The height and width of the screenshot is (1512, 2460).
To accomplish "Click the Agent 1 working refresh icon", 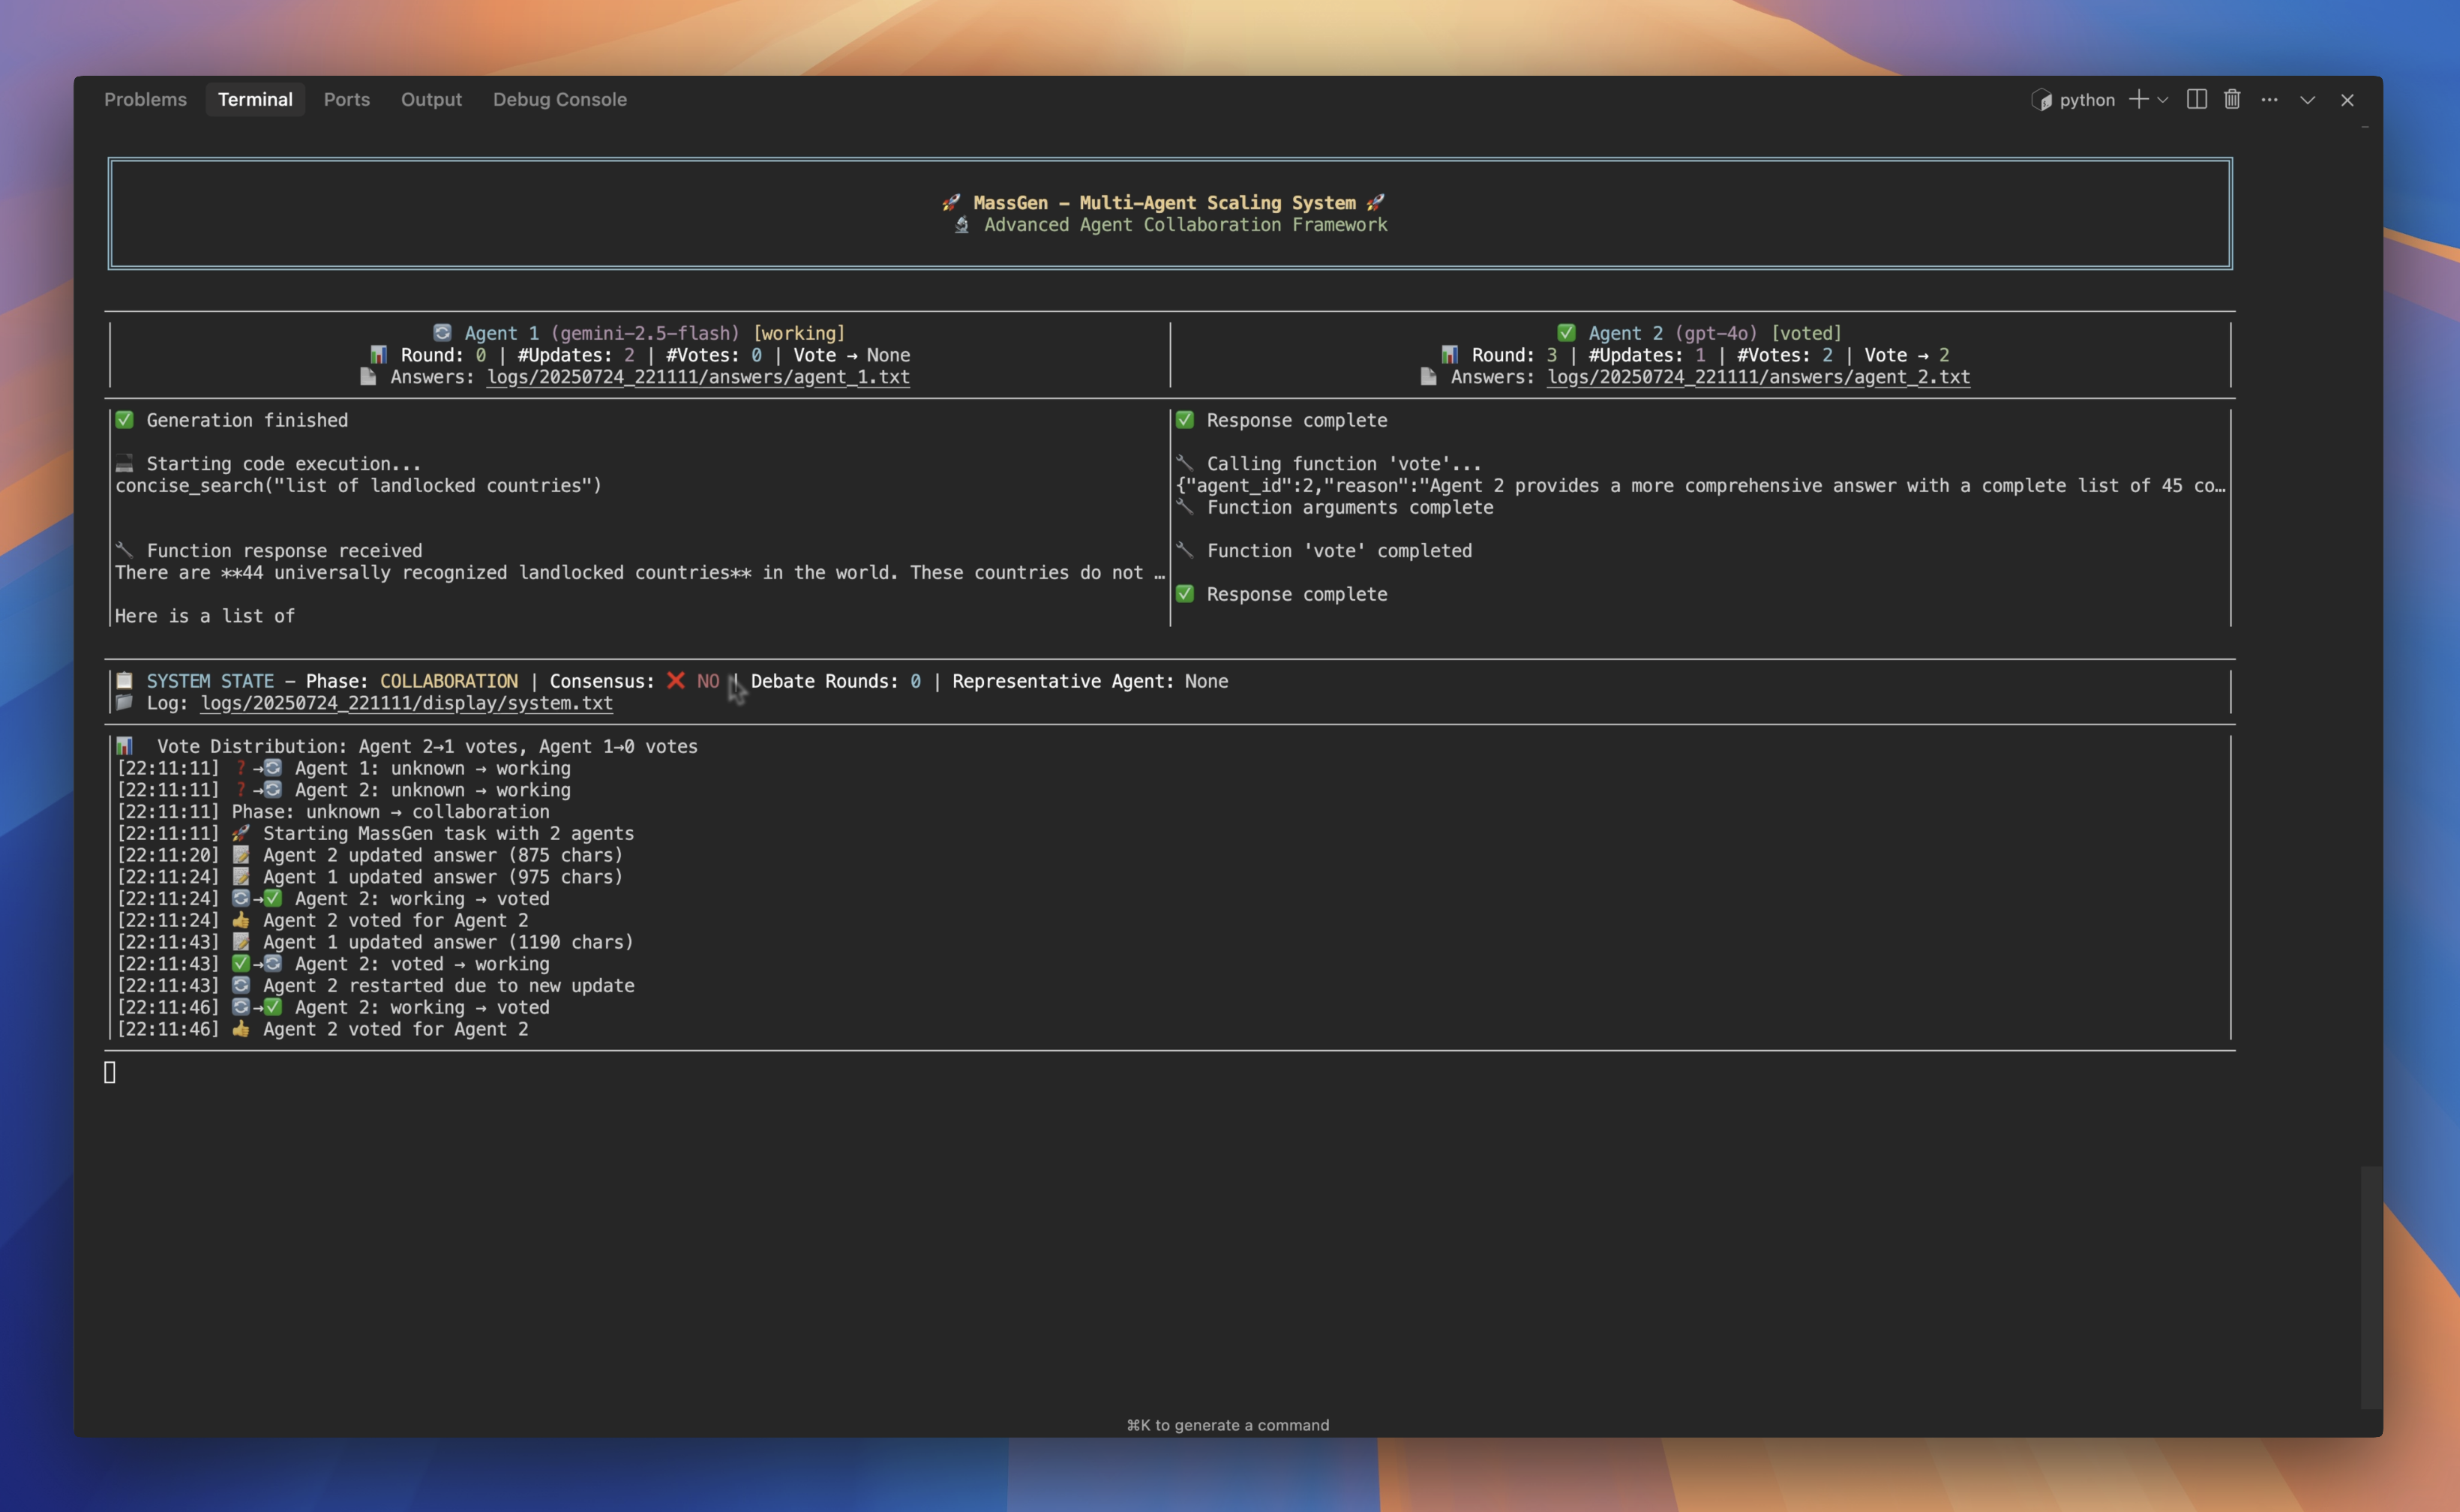I will tap(442, 333).
